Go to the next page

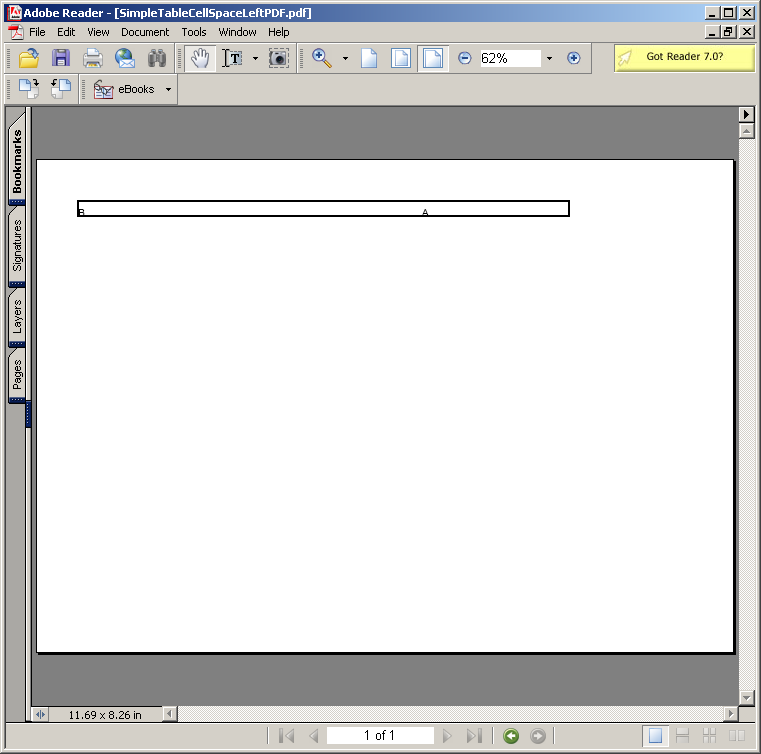tap(447, 736)
